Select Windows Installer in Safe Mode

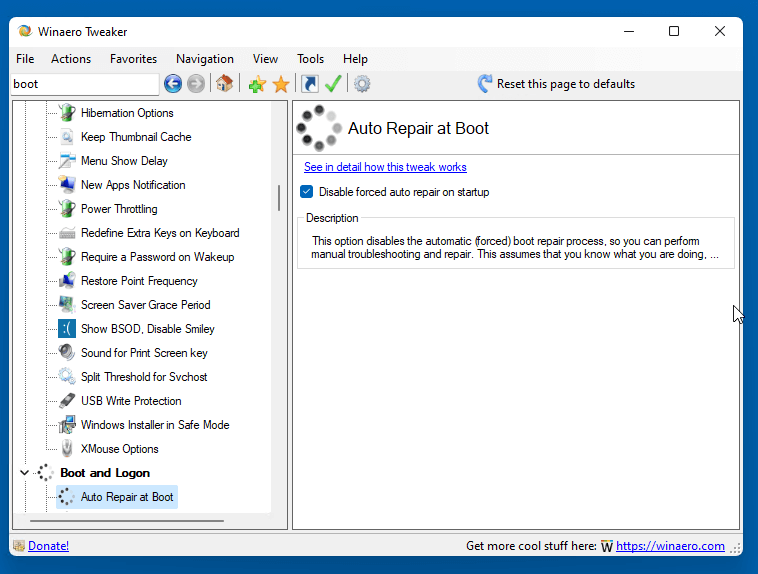point(155,425)
